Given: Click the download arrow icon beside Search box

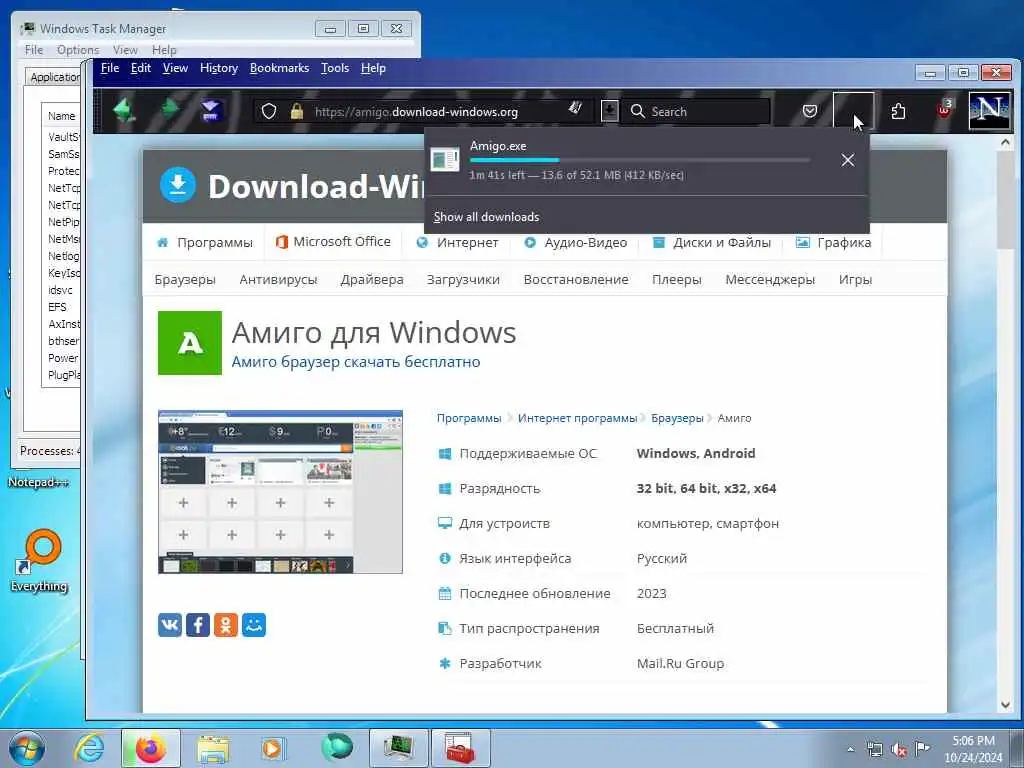Looking at the screenshot, I should point(609,110).
